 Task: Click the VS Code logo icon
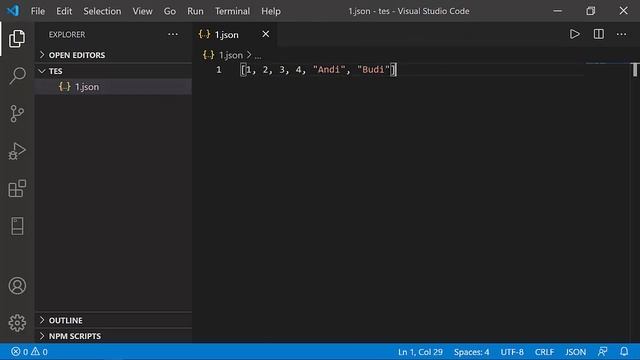[13, 11]
